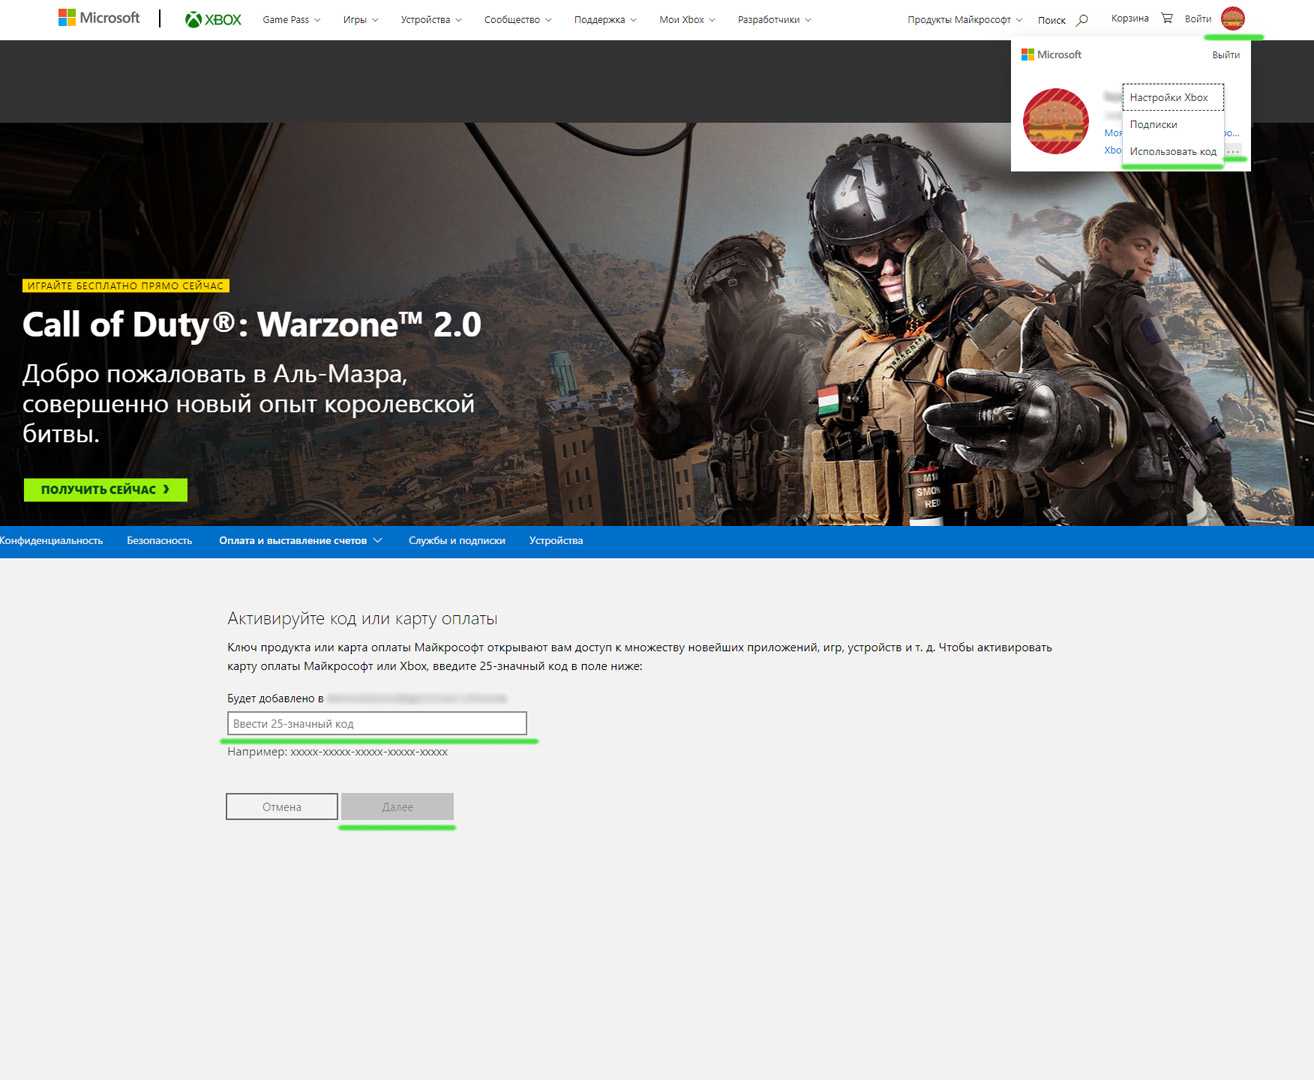This screenshot has width=1314, height=1080.
Task: Expand the Продукты Майкрософт dropdown
Action: [964, 20]
